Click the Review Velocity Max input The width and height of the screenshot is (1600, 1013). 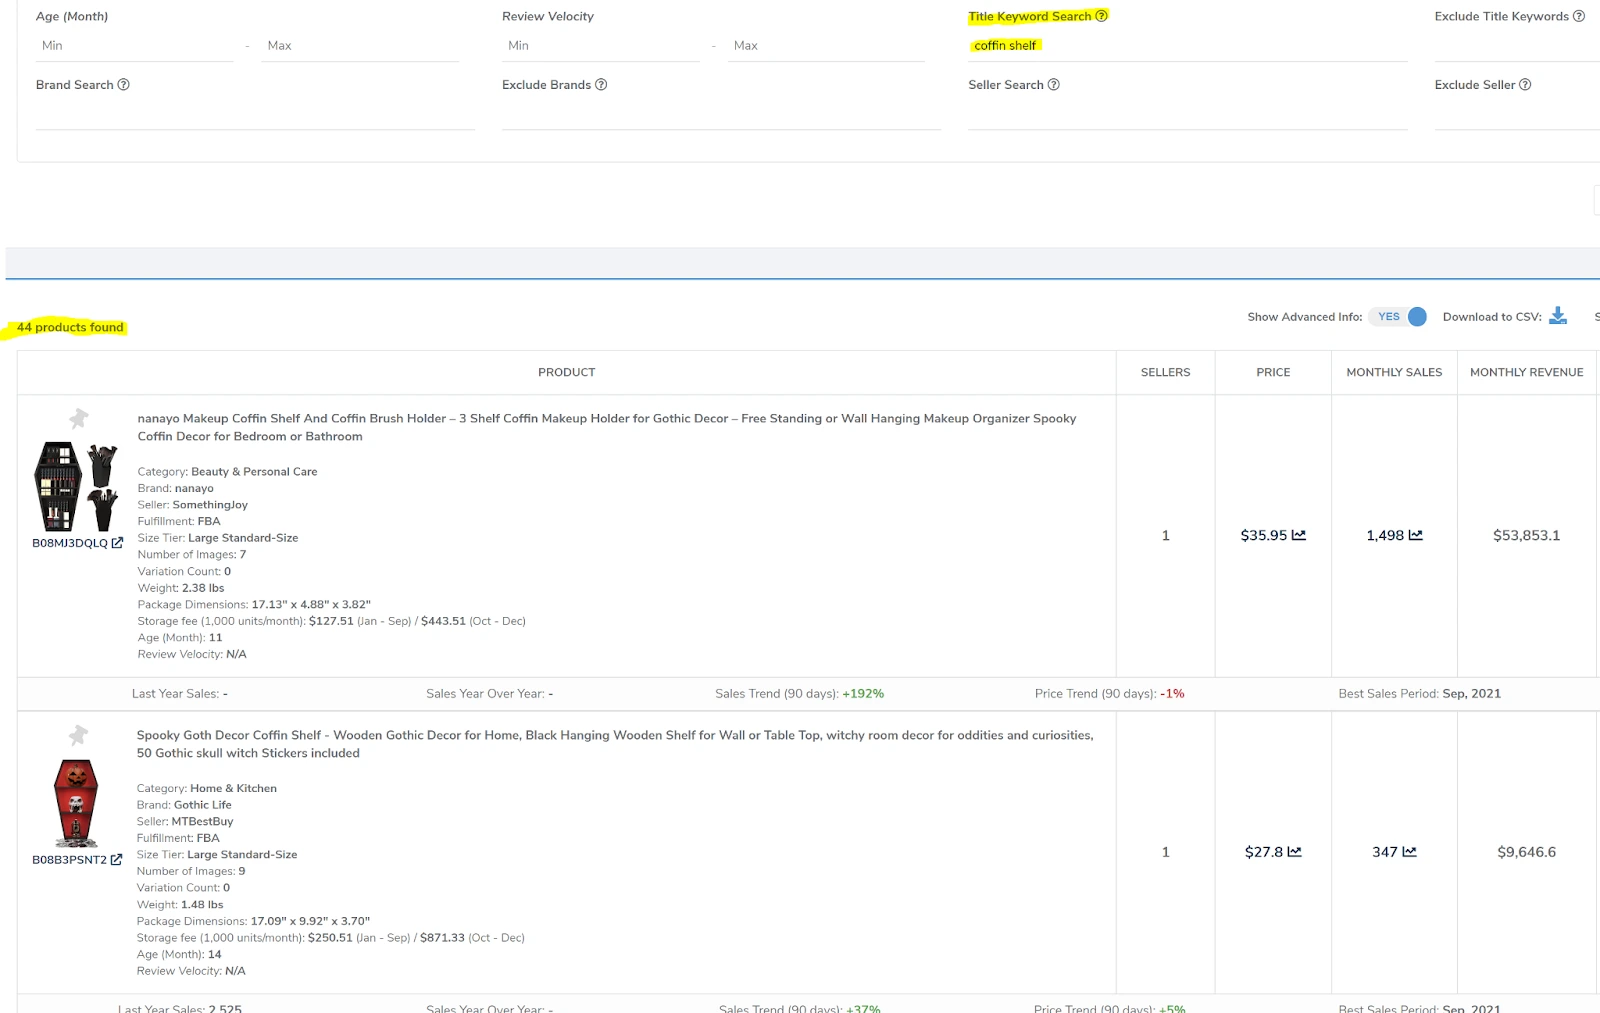826,46
